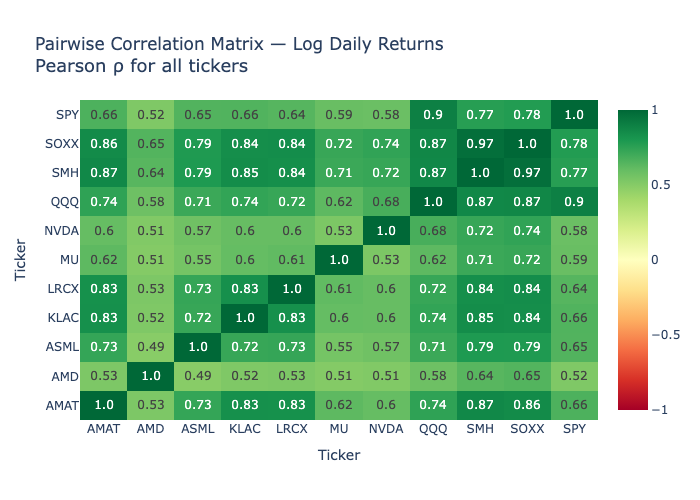
Task: Click the NVDA label on the x-axis
Action: [x=386, y=427]
